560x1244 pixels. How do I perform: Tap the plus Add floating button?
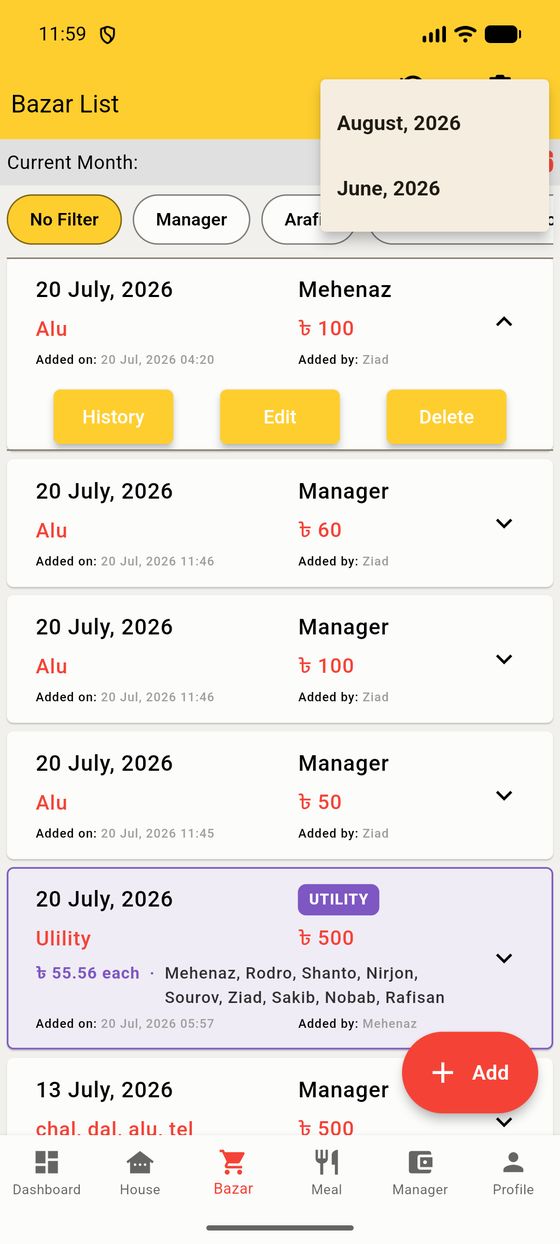tap(470, 1072)
